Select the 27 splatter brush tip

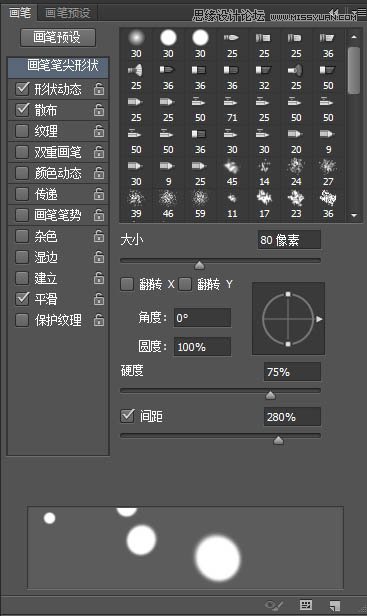click(x=328, y=173)
